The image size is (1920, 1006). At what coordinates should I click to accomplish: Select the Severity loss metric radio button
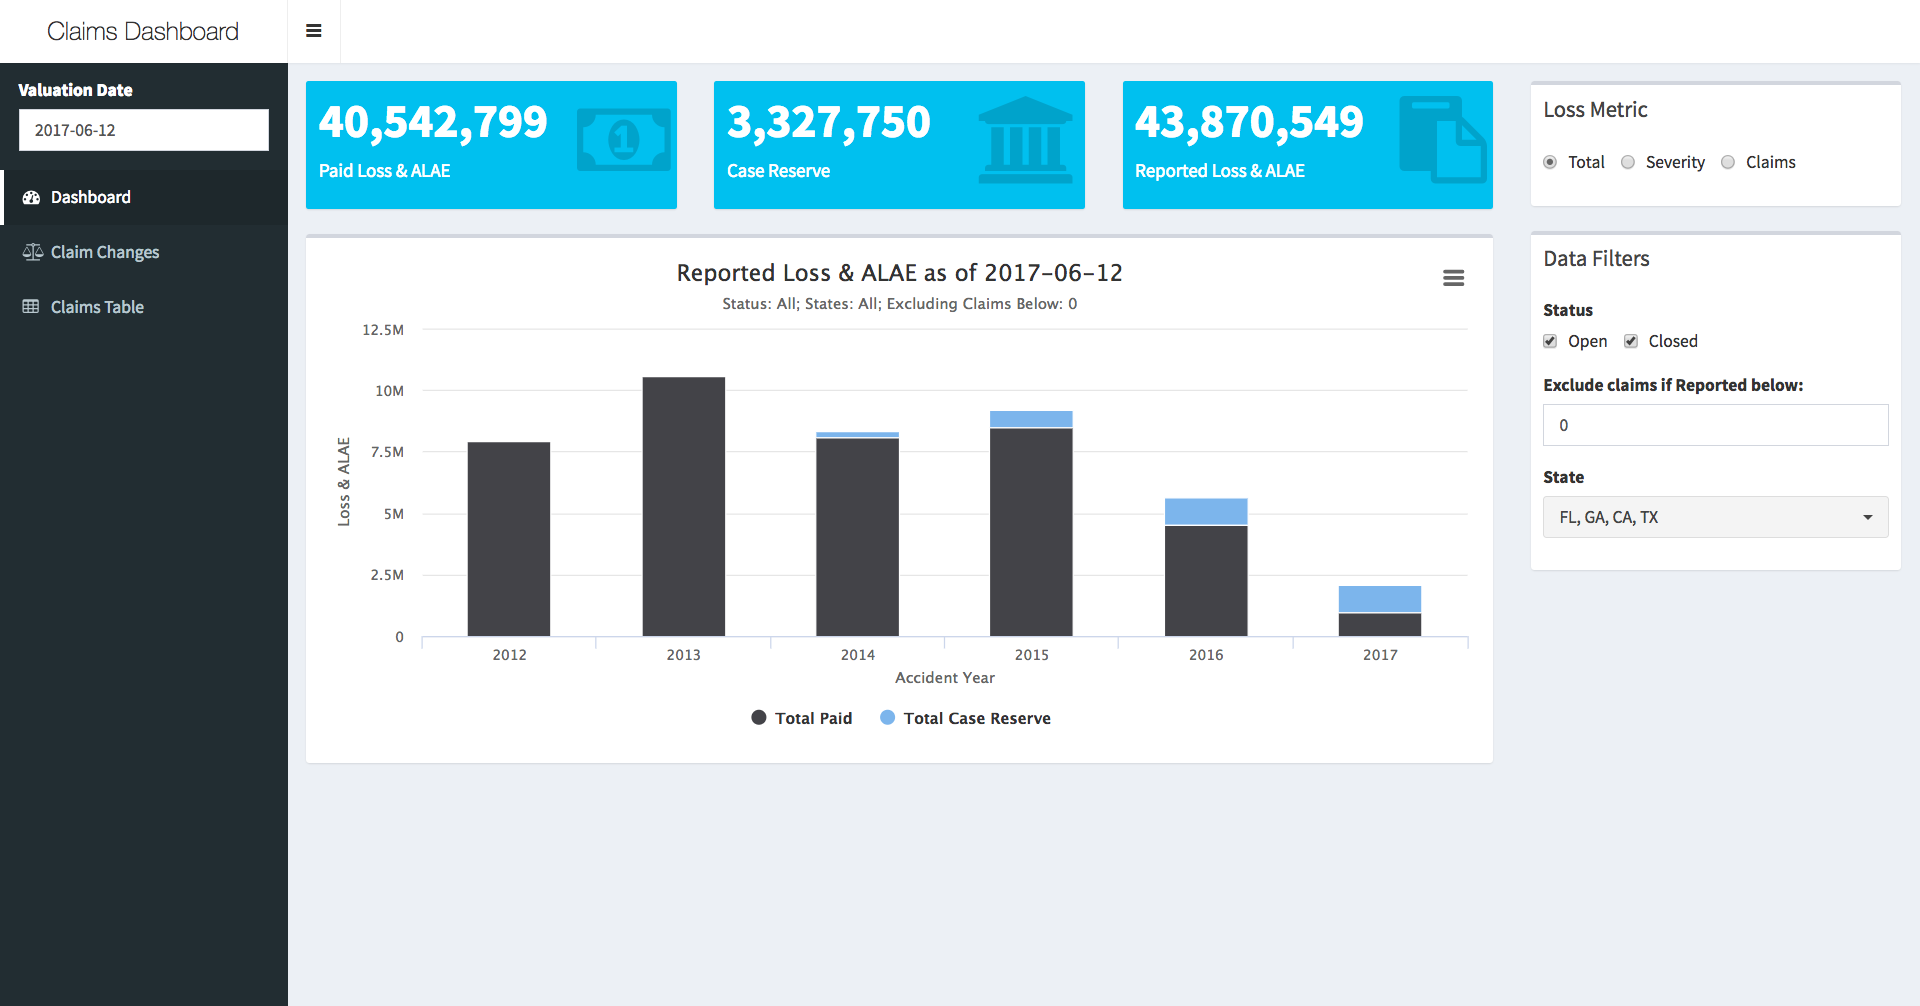[1627, 161]
